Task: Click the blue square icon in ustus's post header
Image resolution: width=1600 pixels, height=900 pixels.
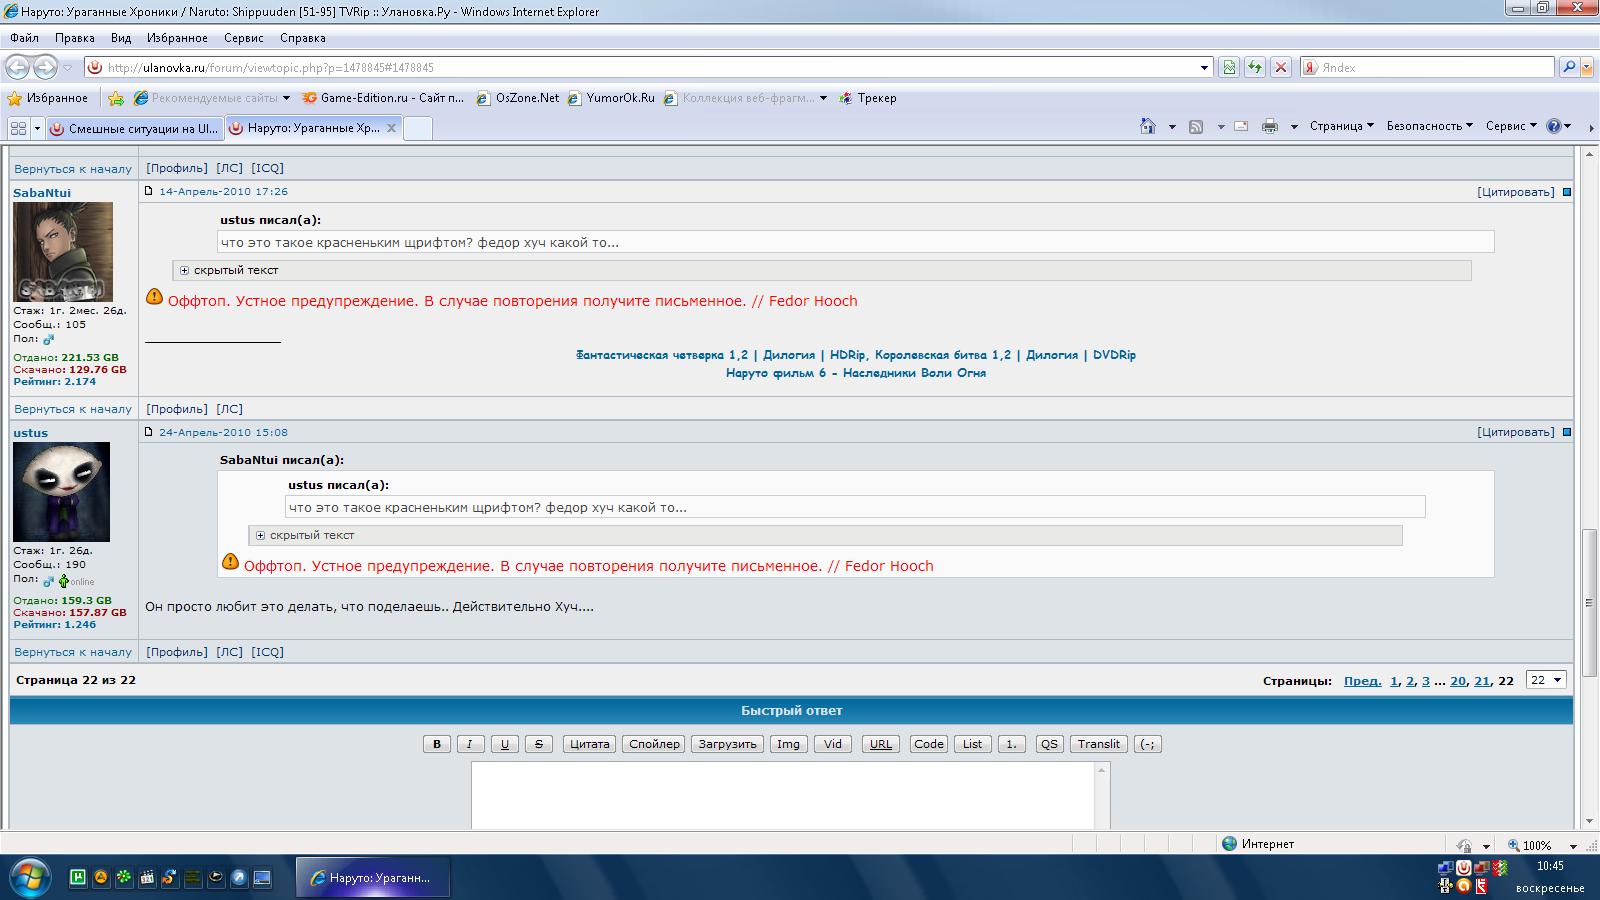Action: pyautogui.click(x=1567, y=432)
